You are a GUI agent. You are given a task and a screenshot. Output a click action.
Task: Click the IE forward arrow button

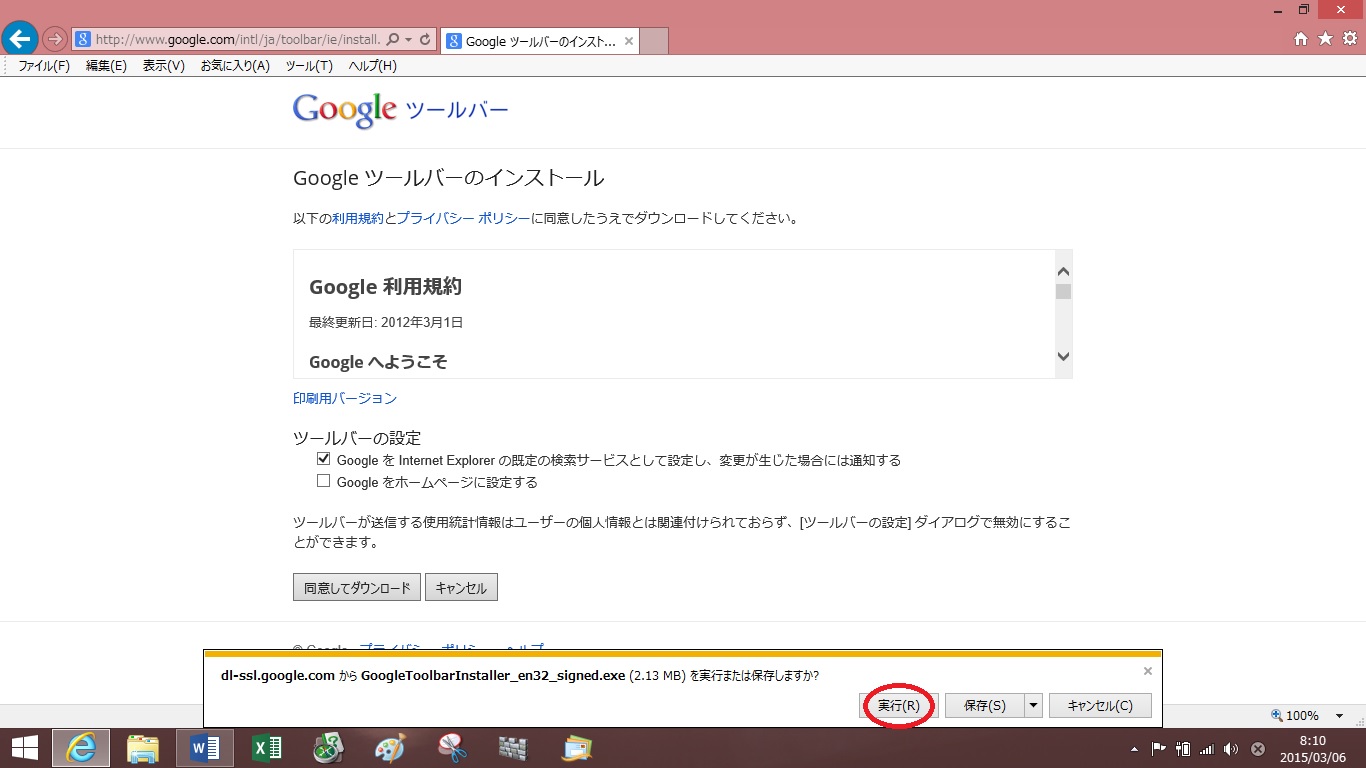(x=55, y=40)
